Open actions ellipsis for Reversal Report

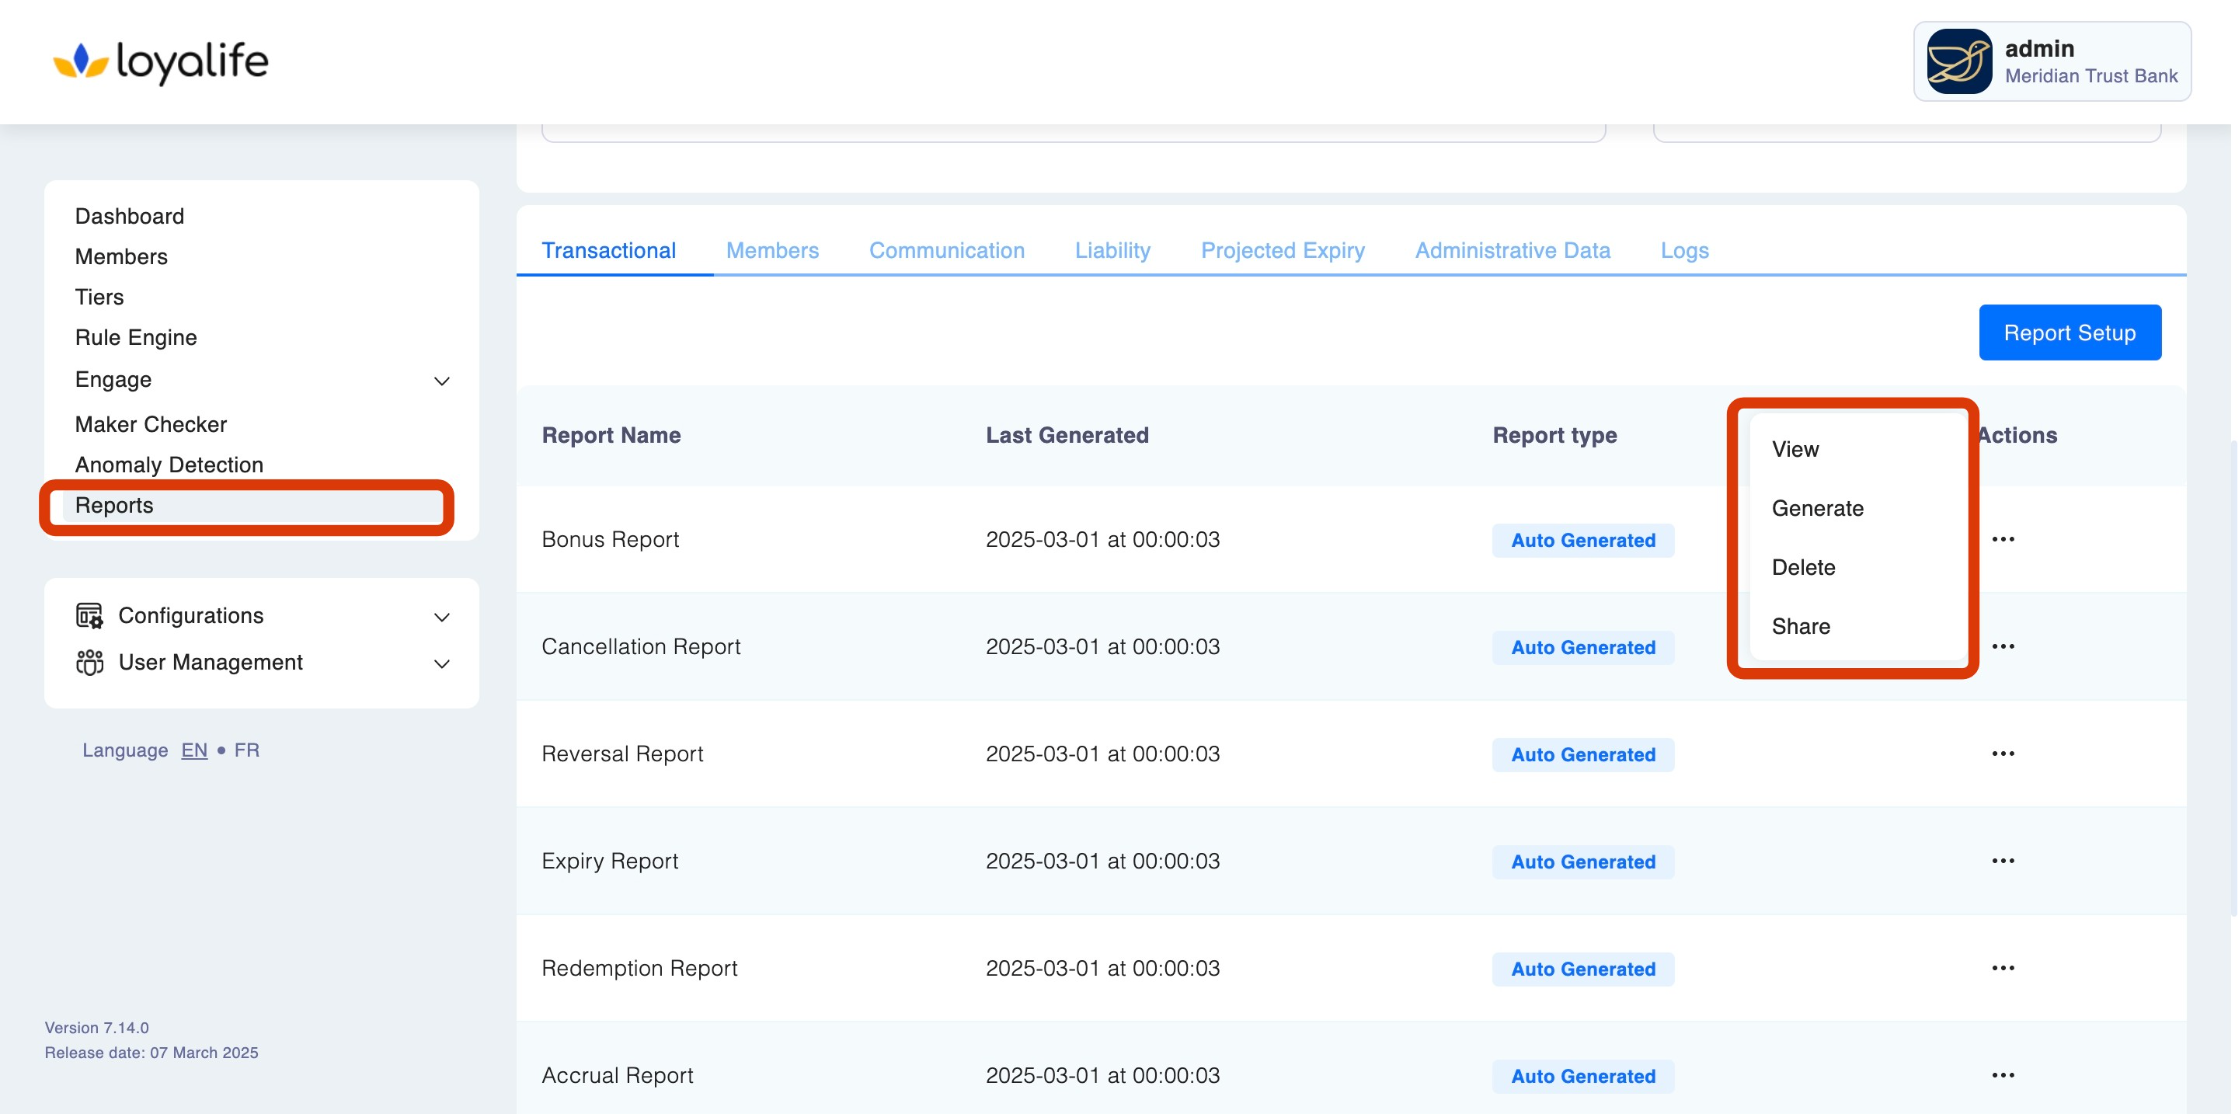click(2002, 754)
